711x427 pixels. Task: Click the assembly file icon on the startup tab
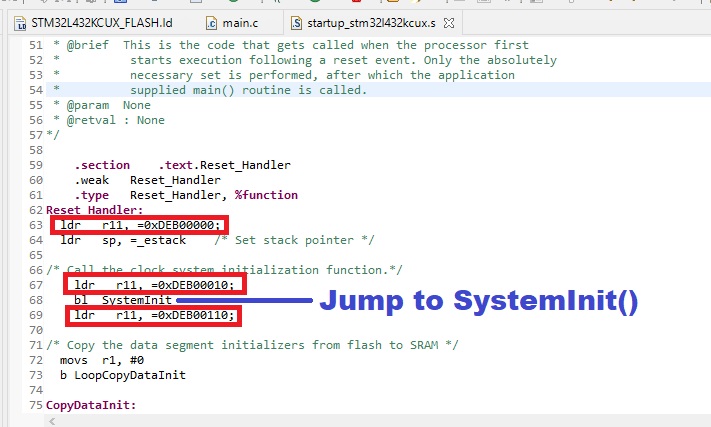[296, 23]
